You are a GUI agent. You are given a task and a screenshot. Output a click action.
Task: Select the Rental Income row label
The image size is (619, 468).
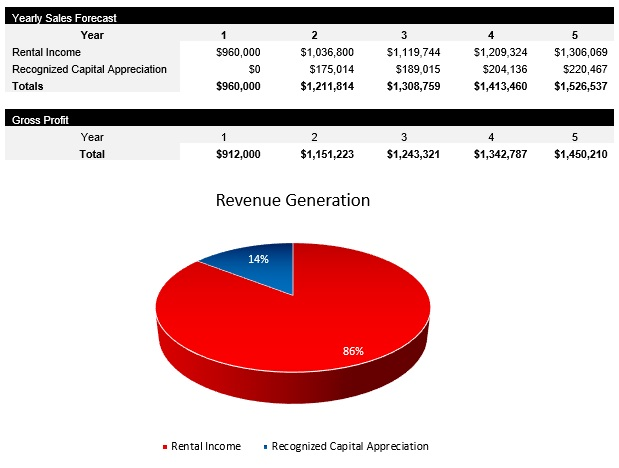point(46,52)
